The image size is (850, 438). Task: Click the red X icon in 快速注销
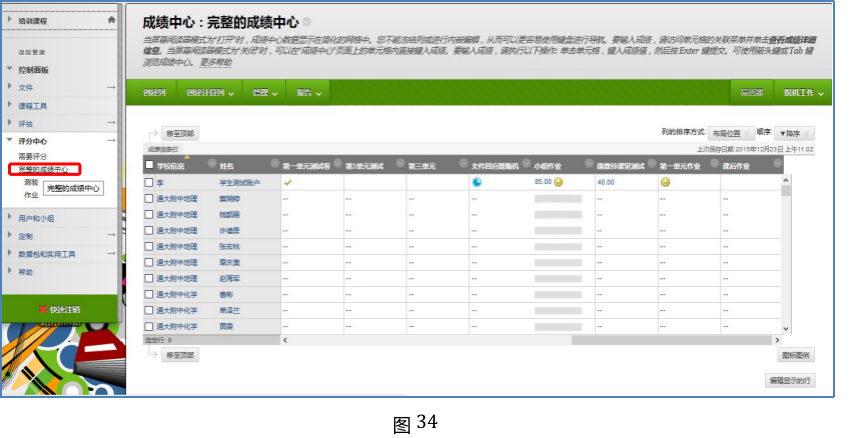click(43, 309)
